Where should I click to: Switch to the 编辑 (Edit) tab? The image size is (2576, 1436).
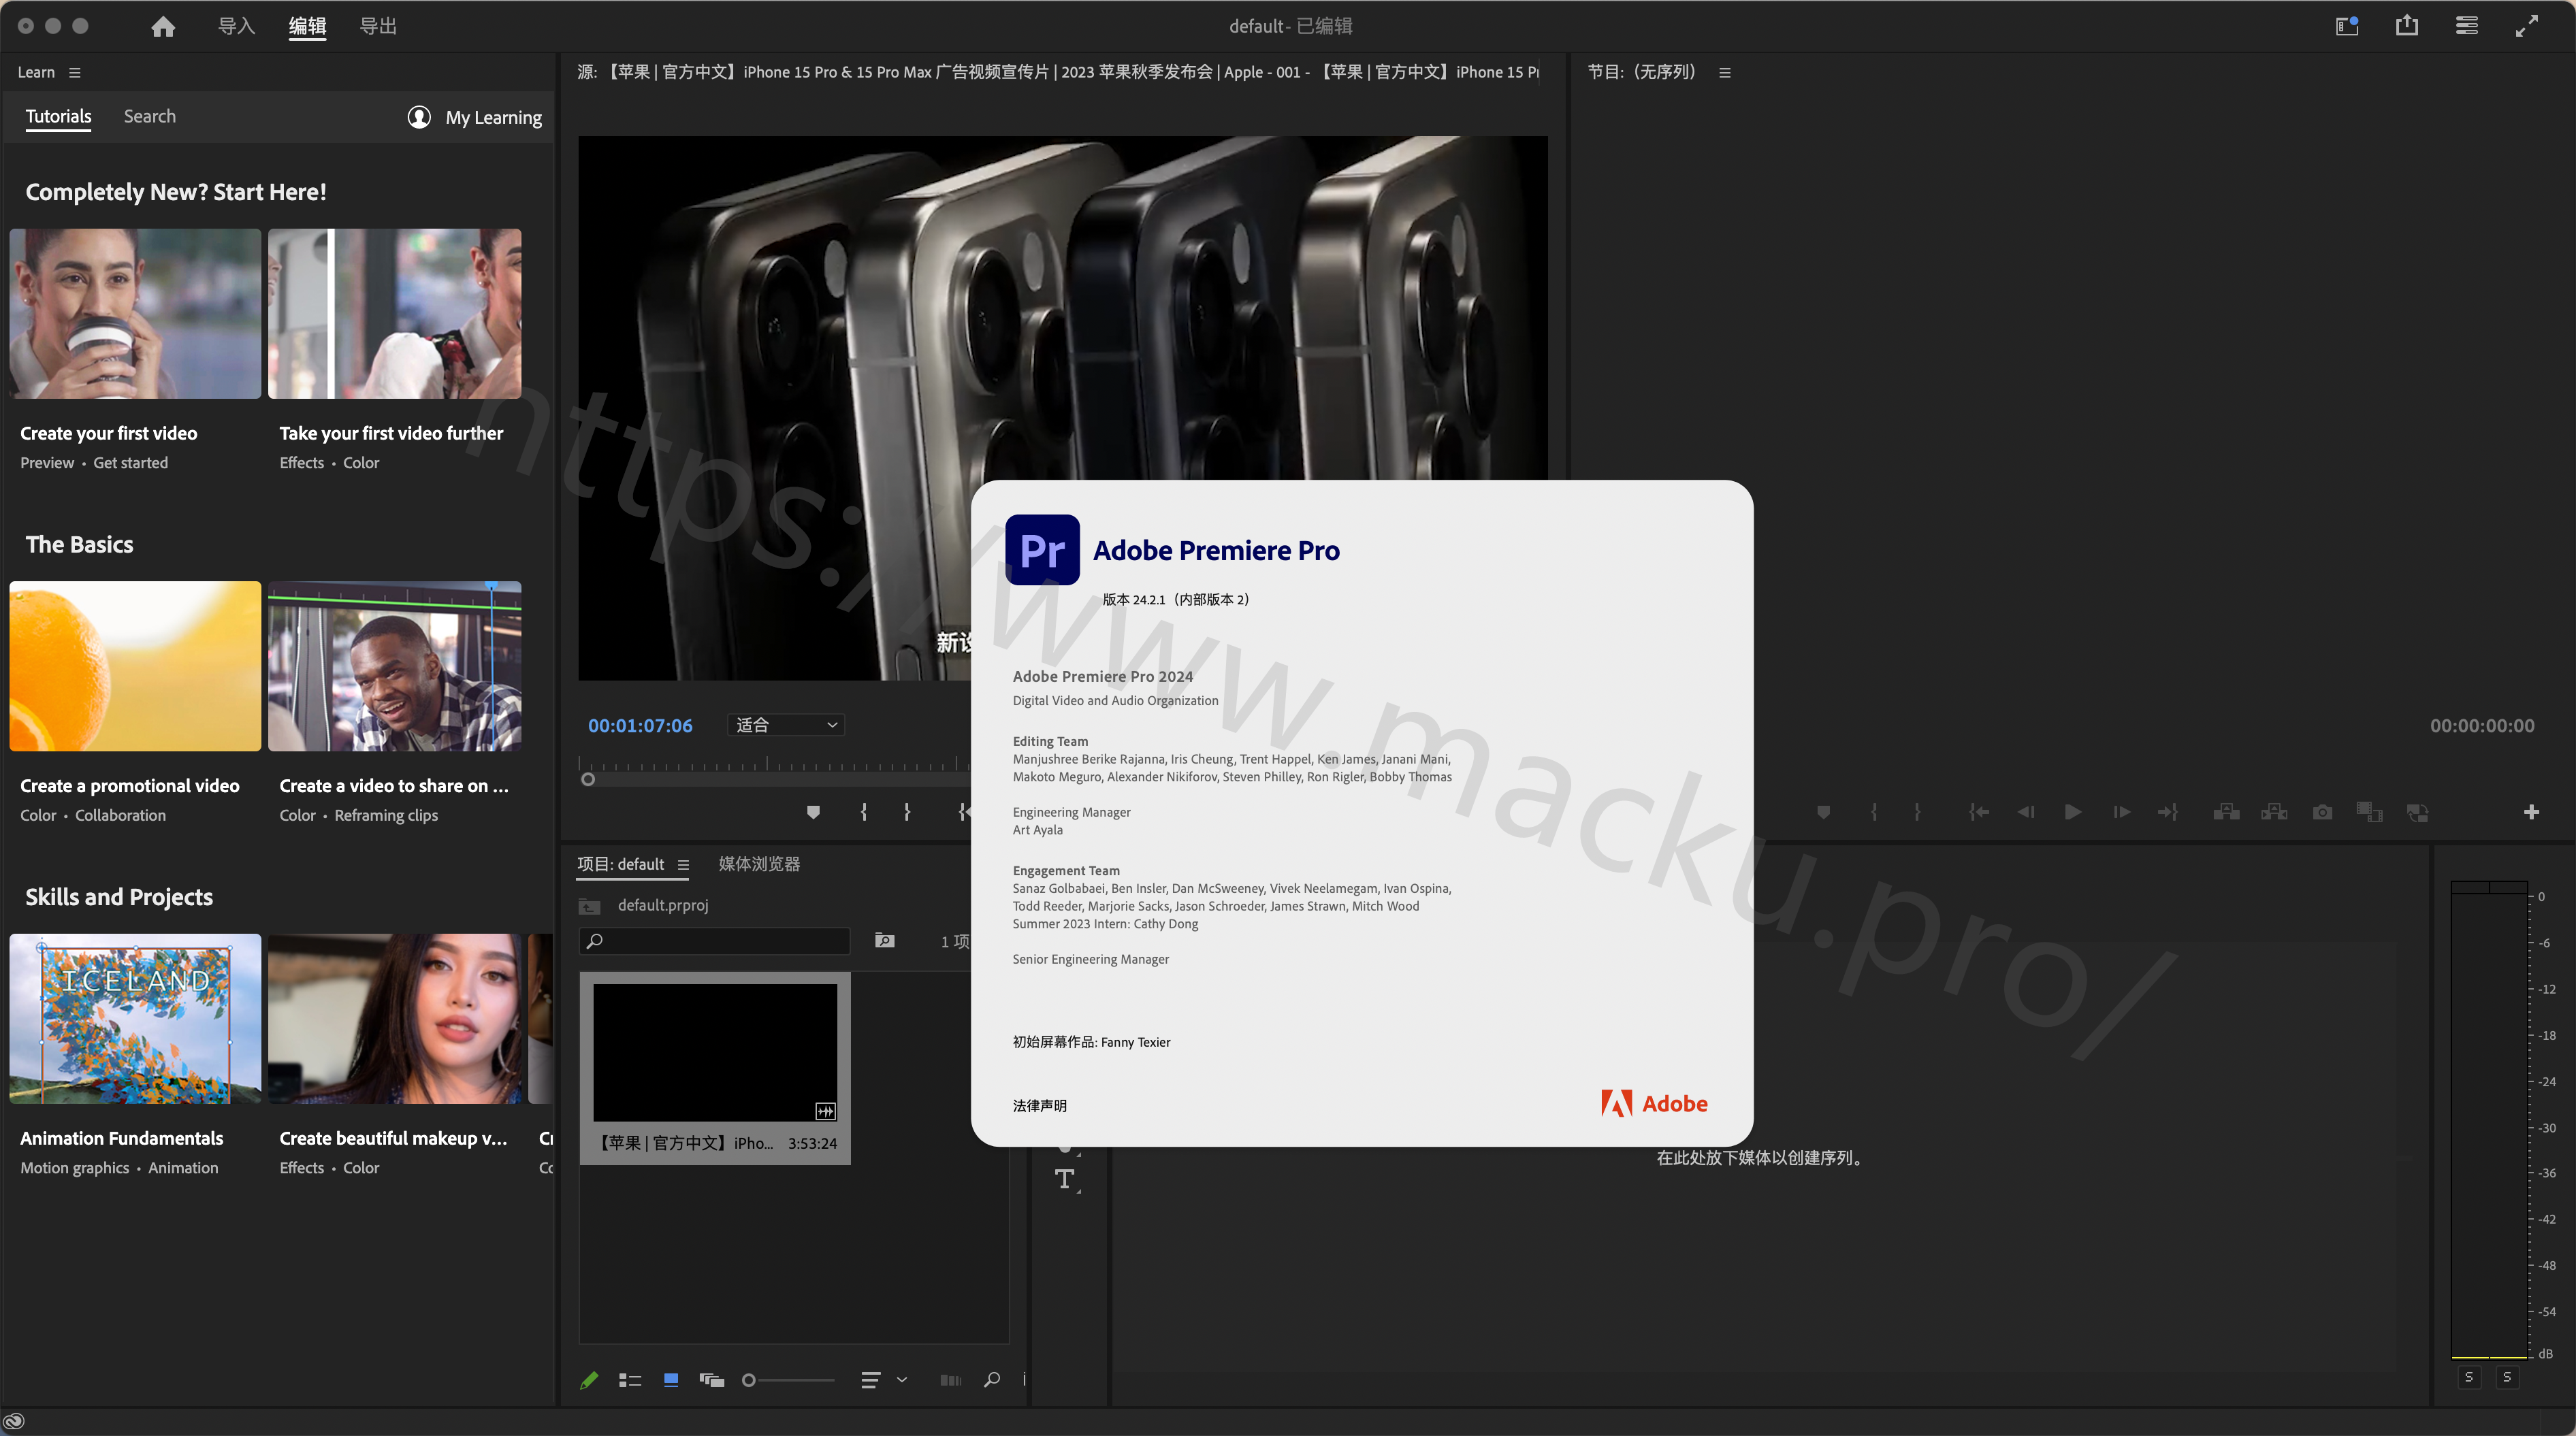[x=307, y=26]
